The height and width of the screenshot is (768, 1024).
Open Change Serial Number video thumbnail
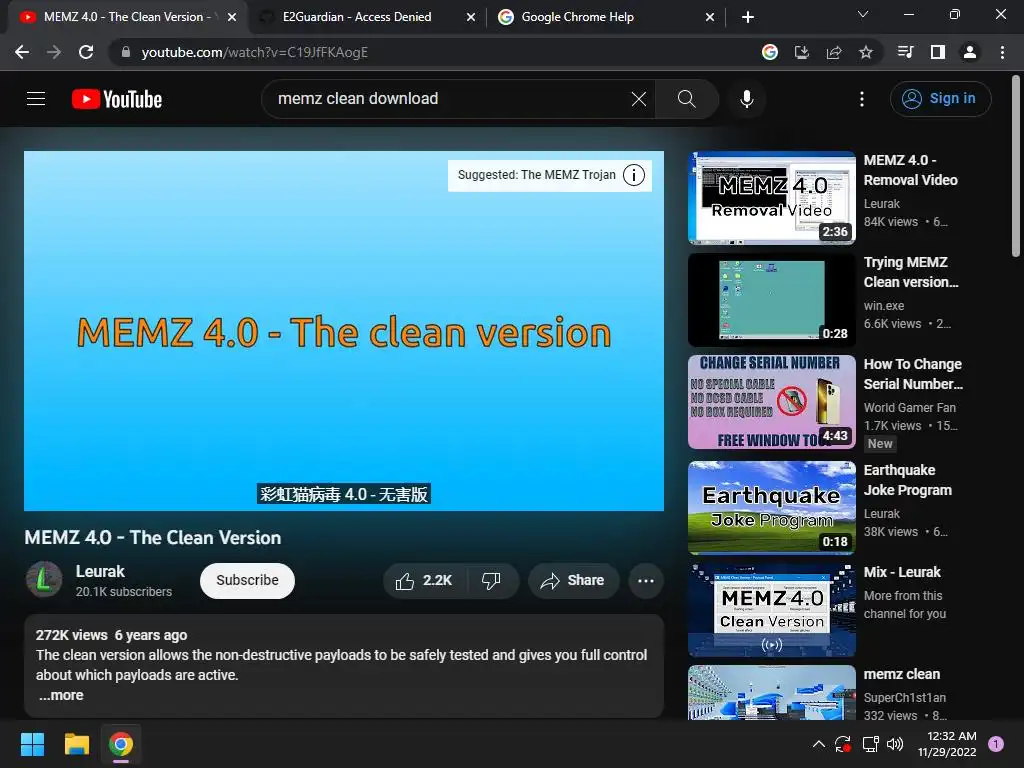coord(772,402)
